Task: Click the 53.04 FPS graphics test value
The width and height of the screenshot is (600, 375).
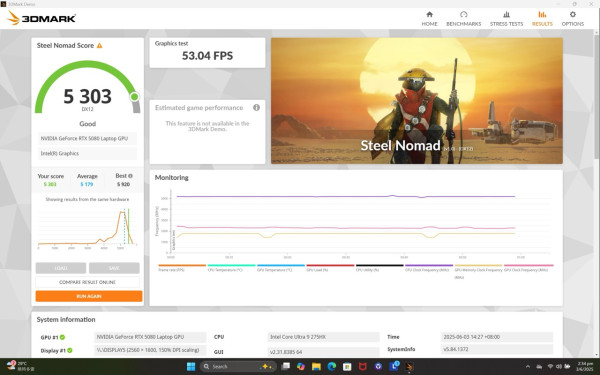Action: click(207, 56)
